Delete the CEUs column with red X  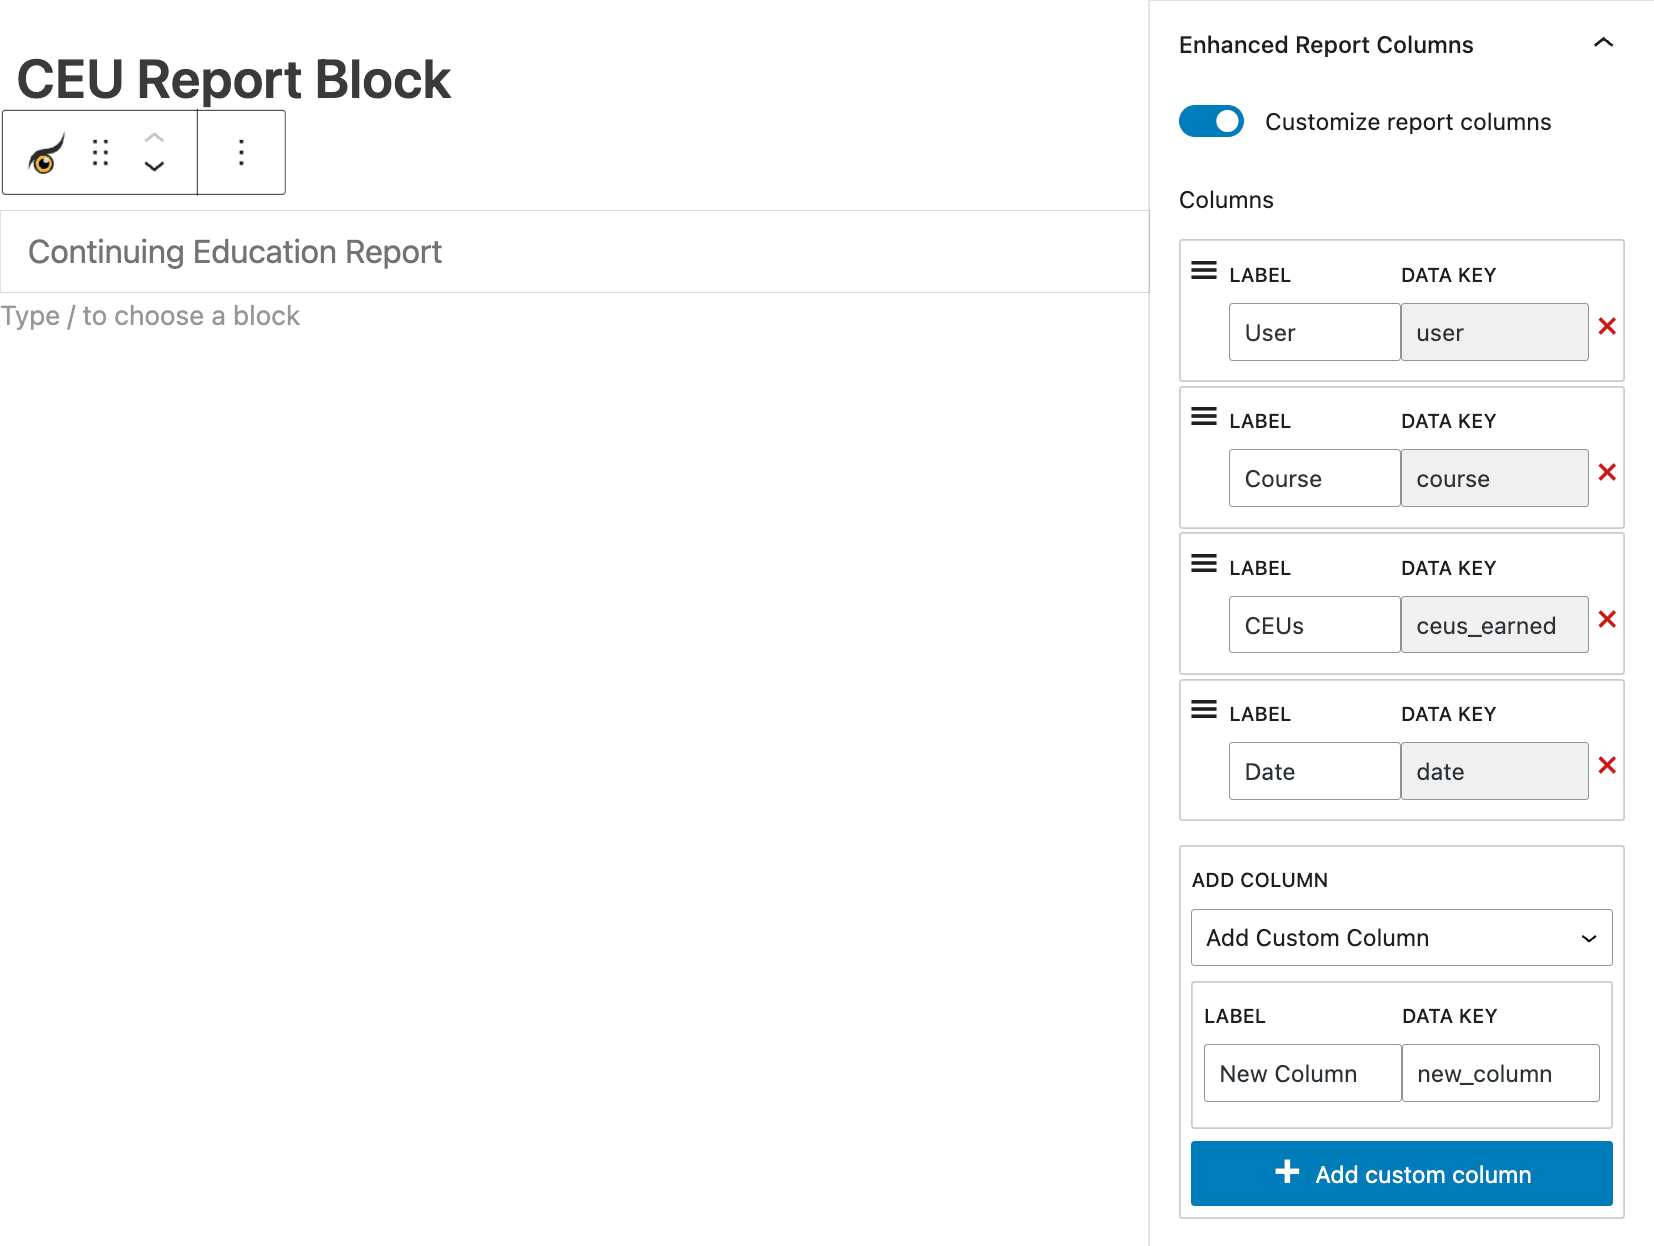pyautogui.click(x=1608, y=619)
